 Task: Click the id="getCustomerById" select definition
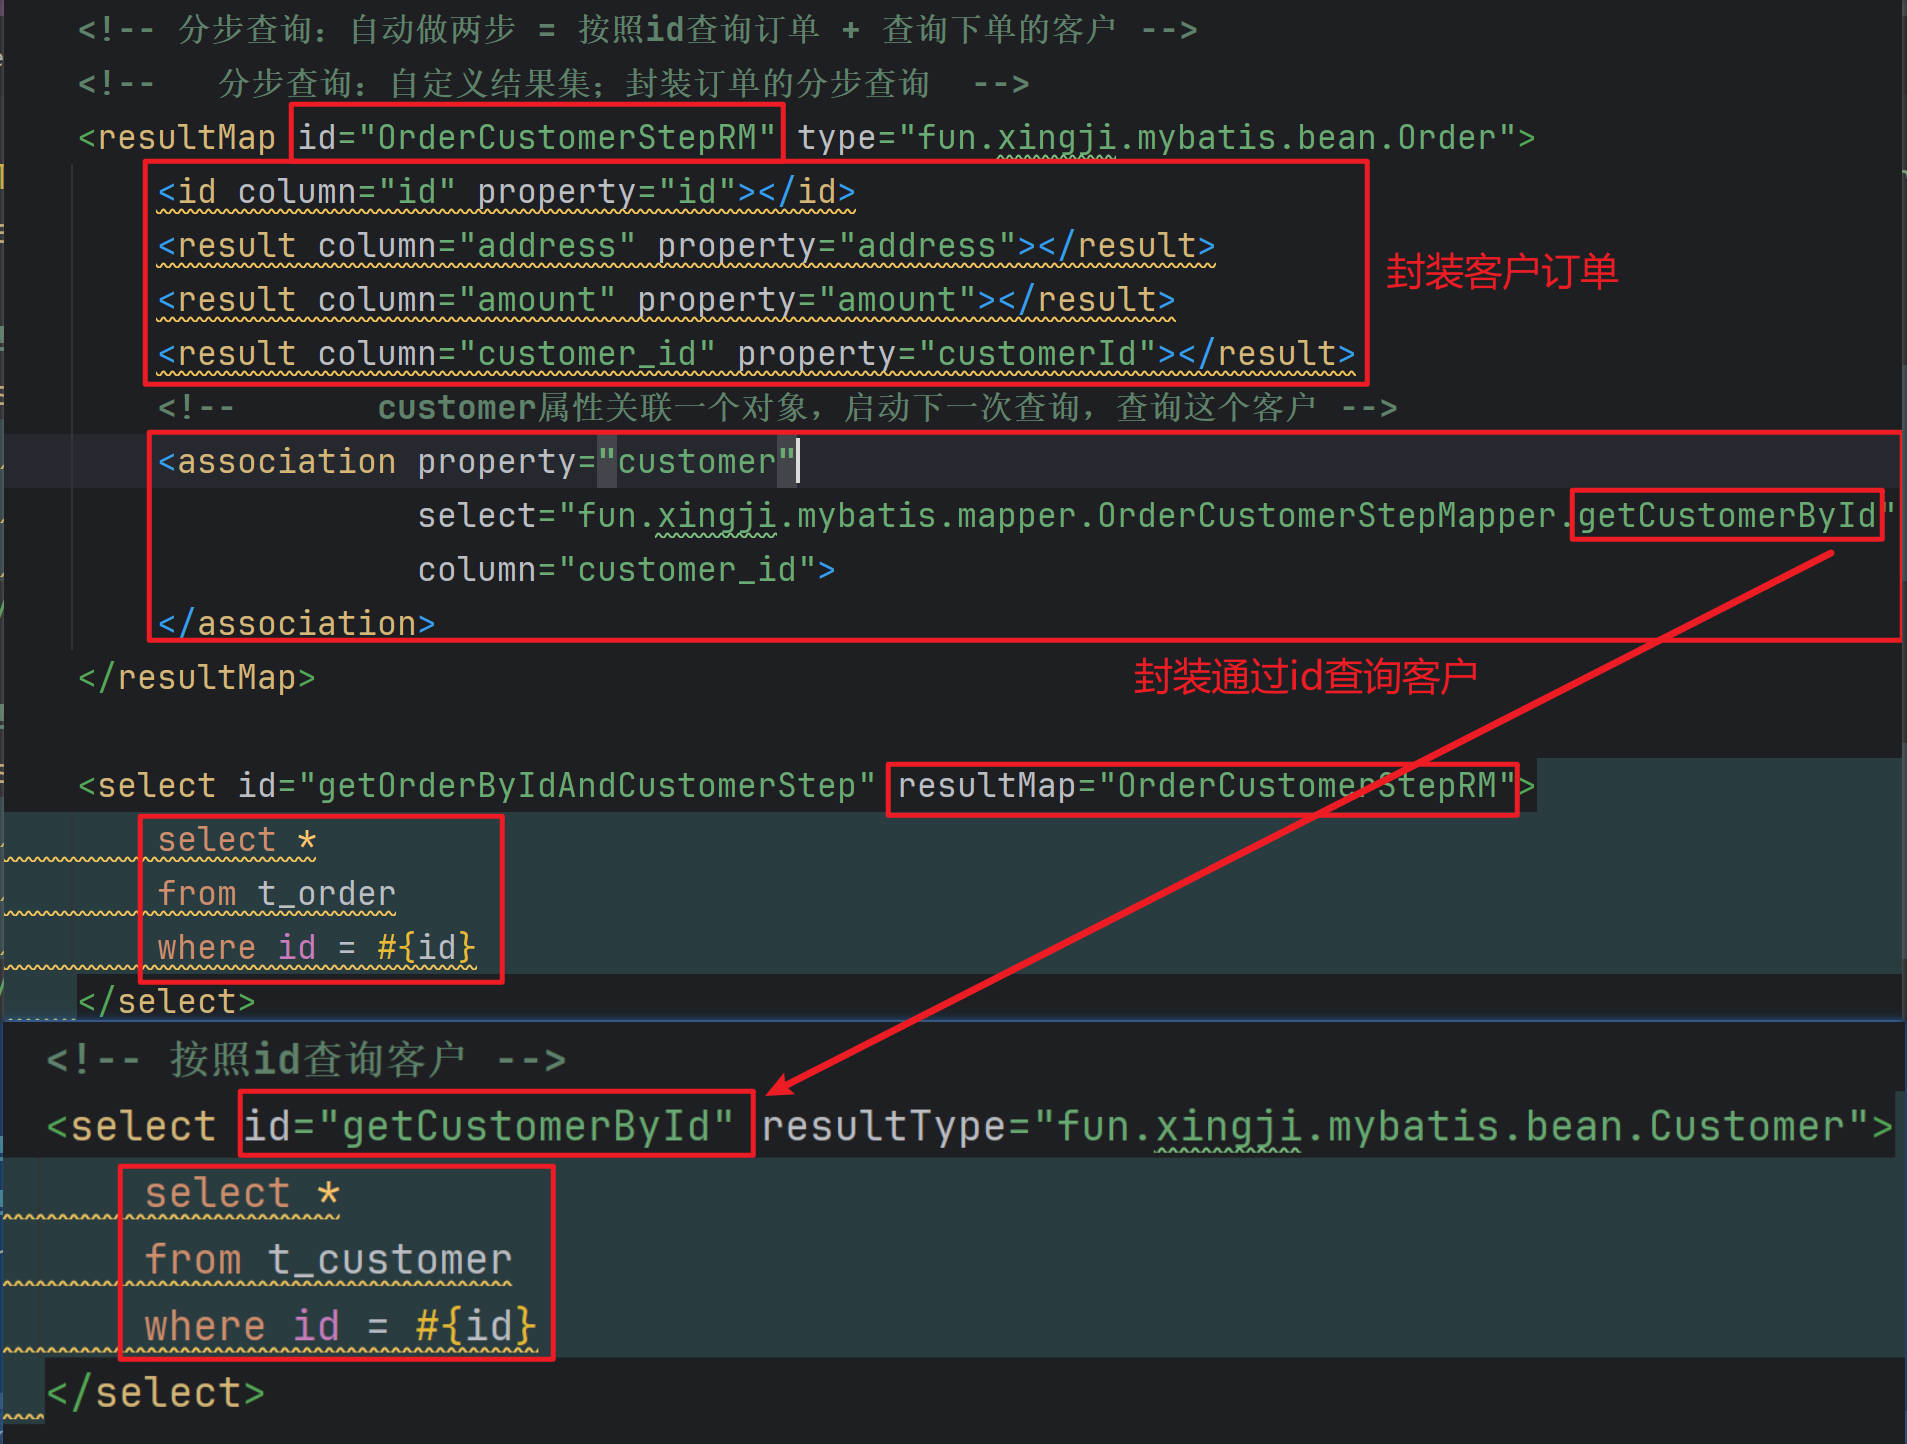pyautogui.click(x=490, y=1126)
